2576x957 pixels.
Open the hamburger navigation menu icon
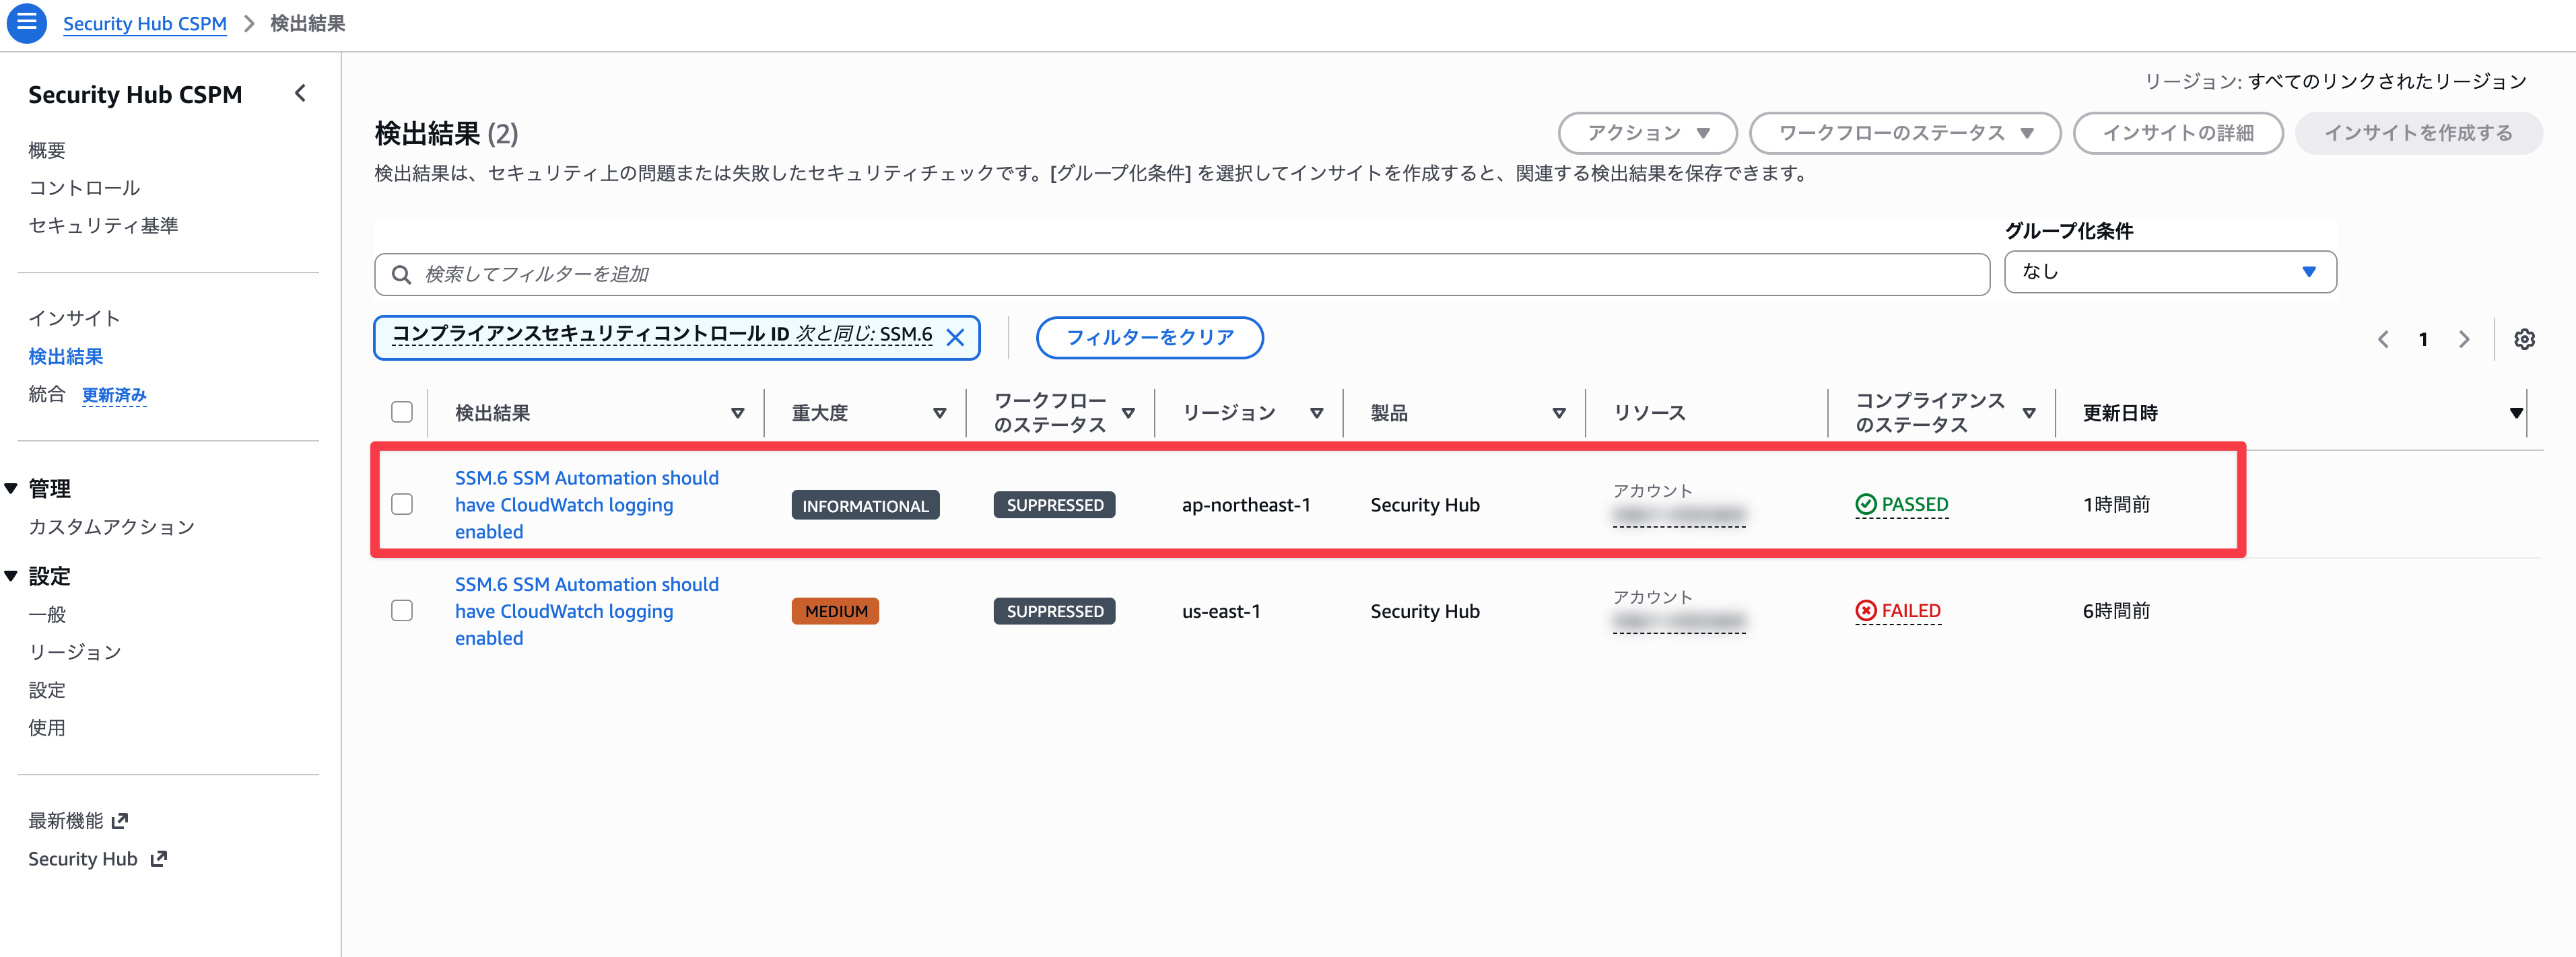pyautogui.click(x=26, y=22)
